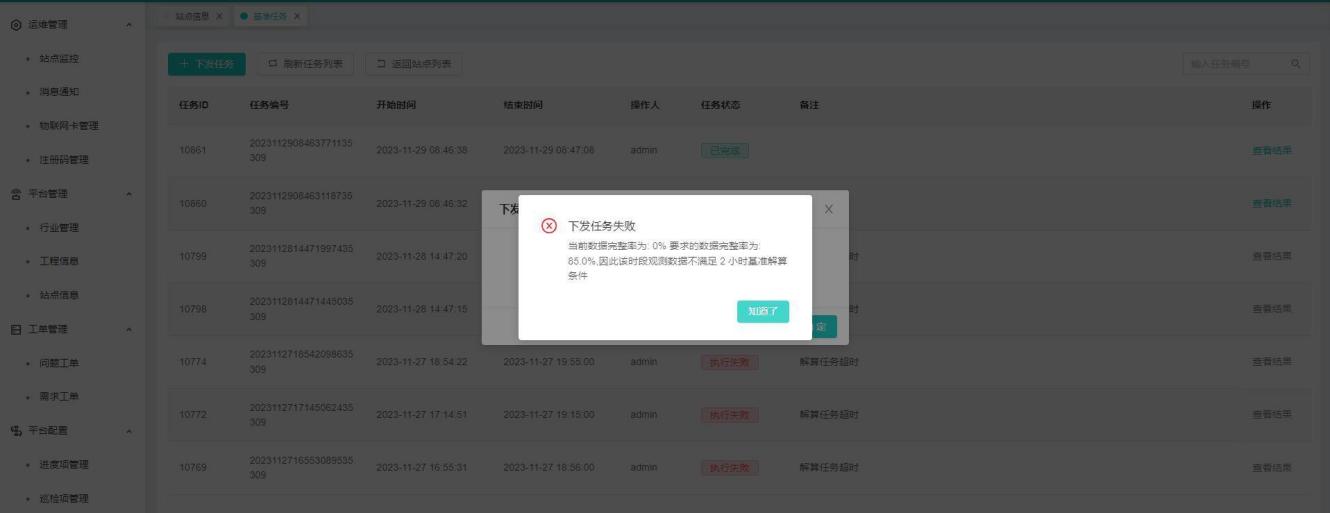Click the 工单管理 section icon in sidebar
Image resolution: width=1330 pixels, height=513 pixels.
point(17,330)
